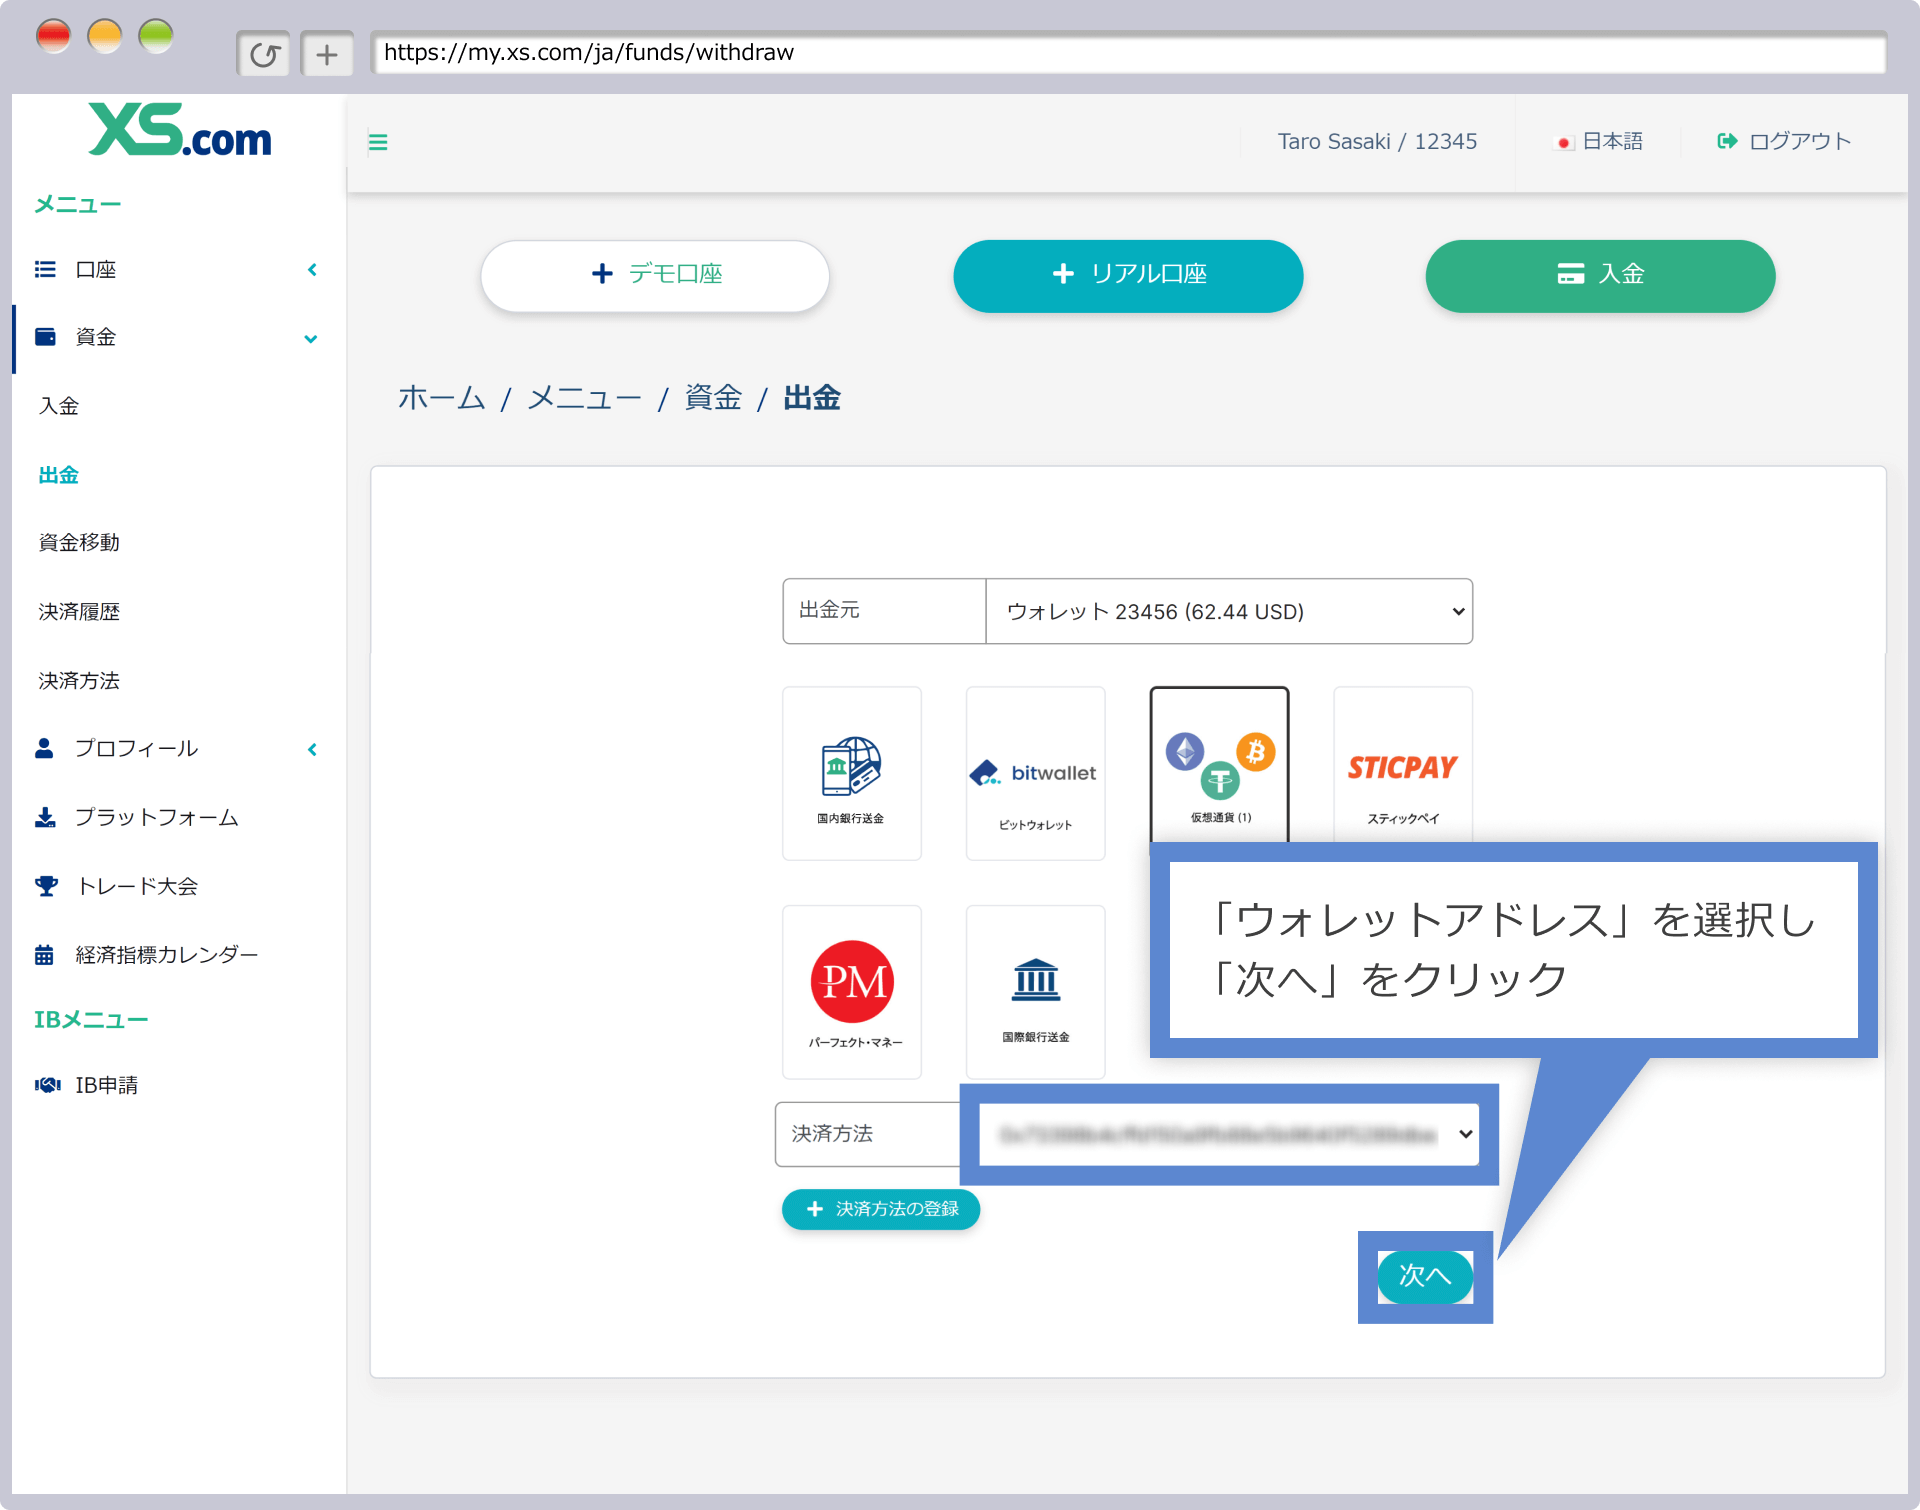The width and height of the screenshot is (1920, 1510).
Task: Open a new browser tab with plus button
Action: point(327,54)
